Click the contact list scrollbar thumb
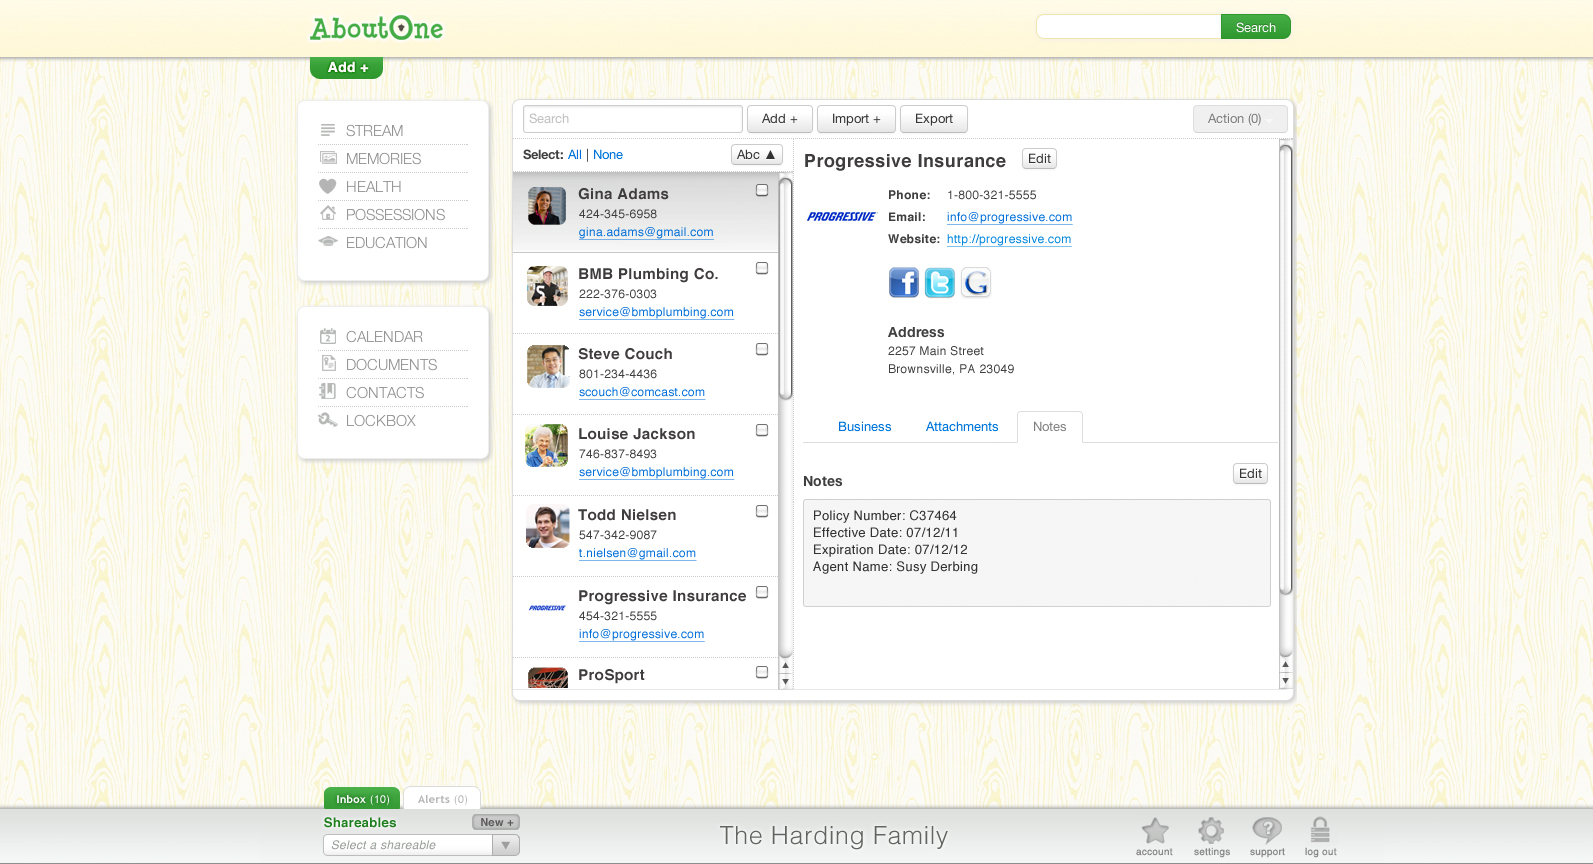 (786, 290)
